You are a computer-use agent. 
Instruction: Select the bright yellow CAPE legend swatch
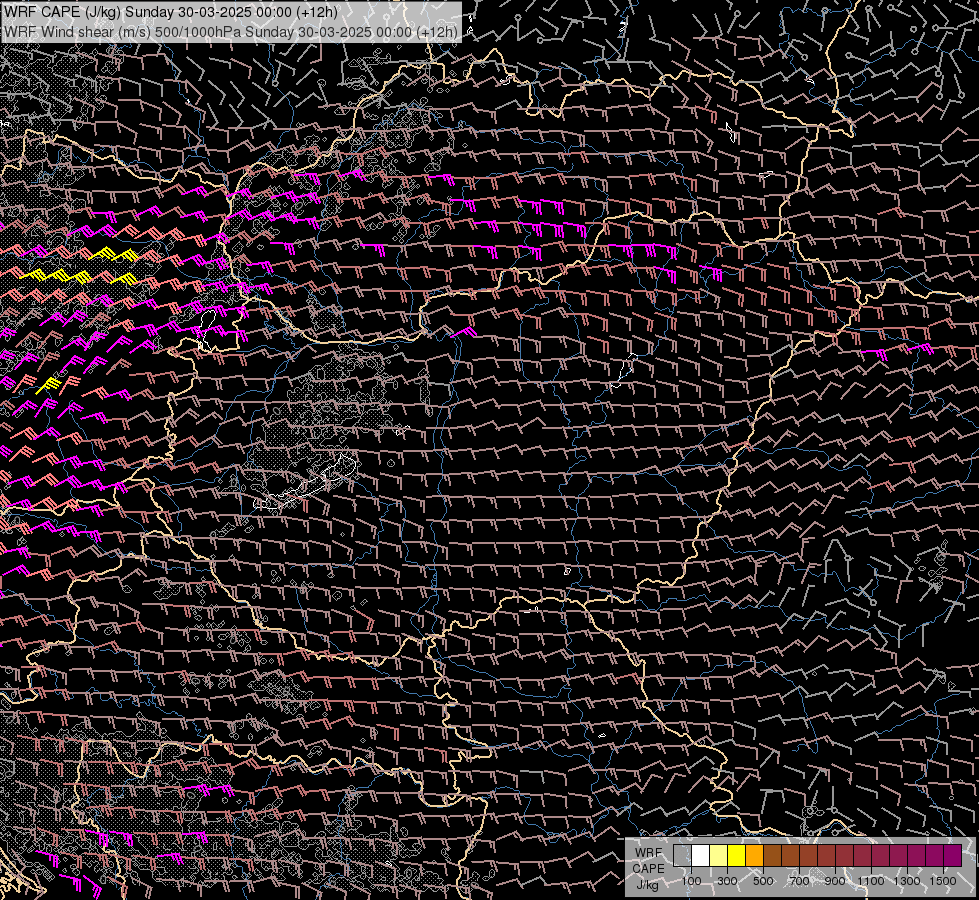click(x=737, y=855)
